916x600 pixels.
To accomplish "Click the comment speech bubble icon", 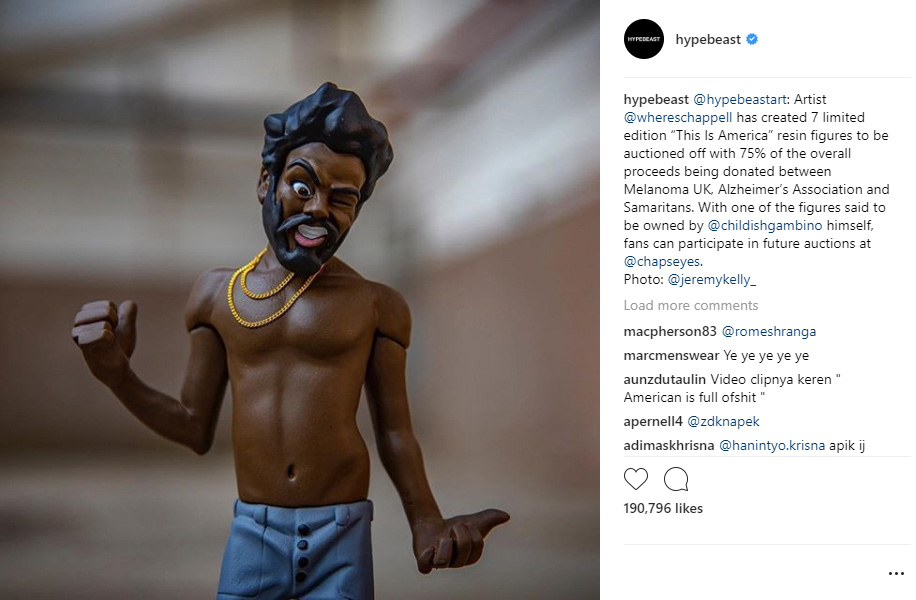I will point(676,479).
